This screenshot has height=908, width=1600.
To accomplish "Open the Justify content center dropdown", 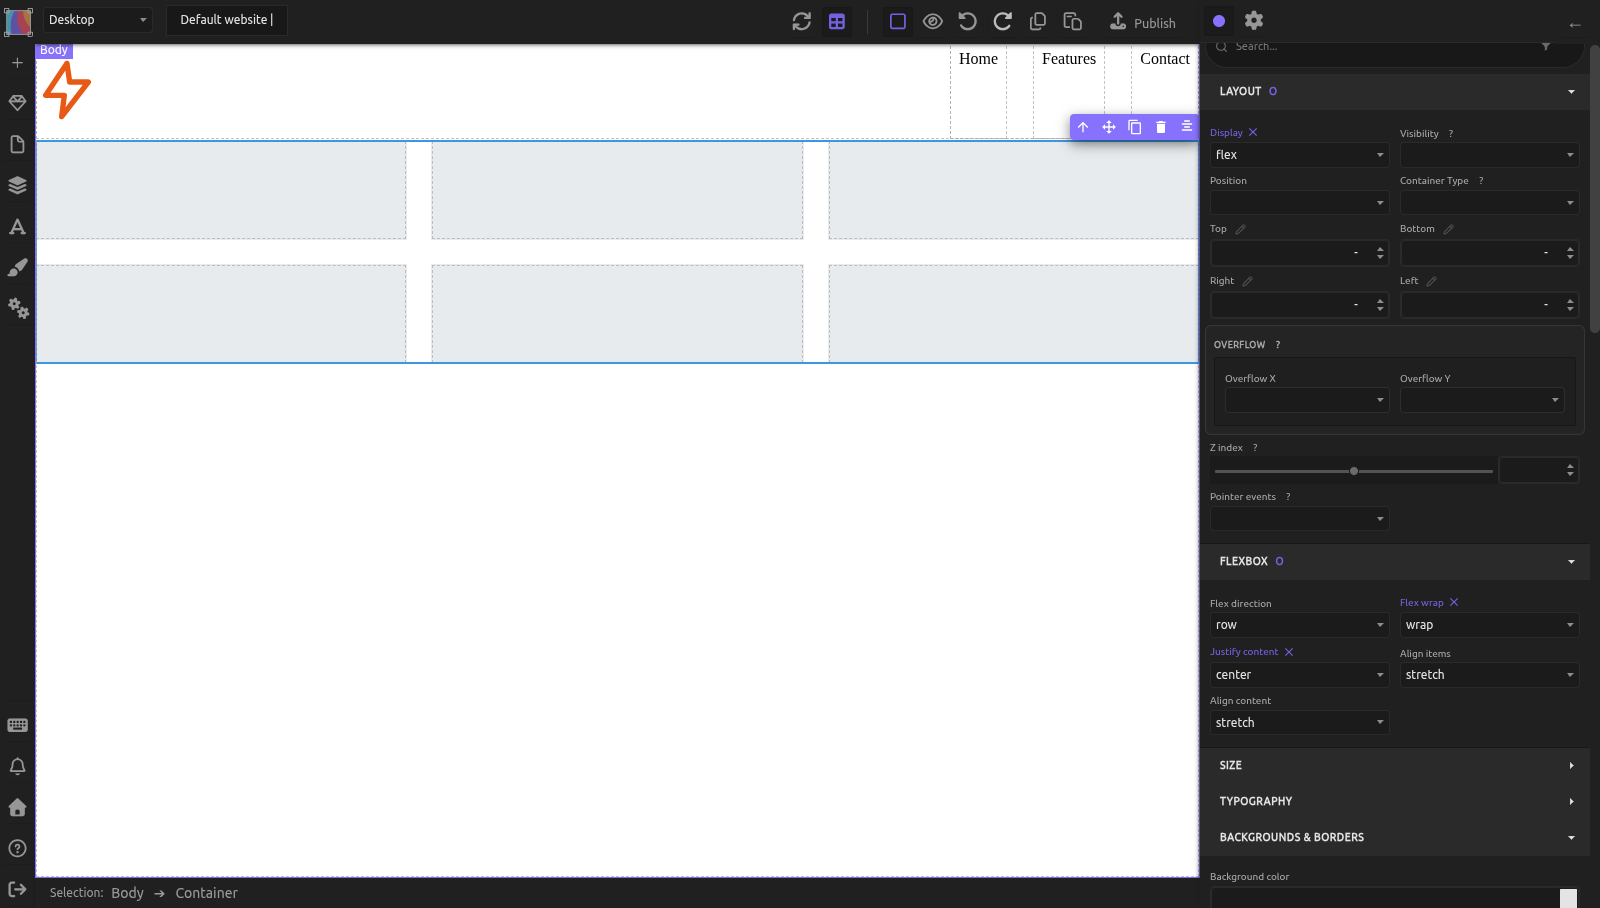I will [x=1299, y=675].
